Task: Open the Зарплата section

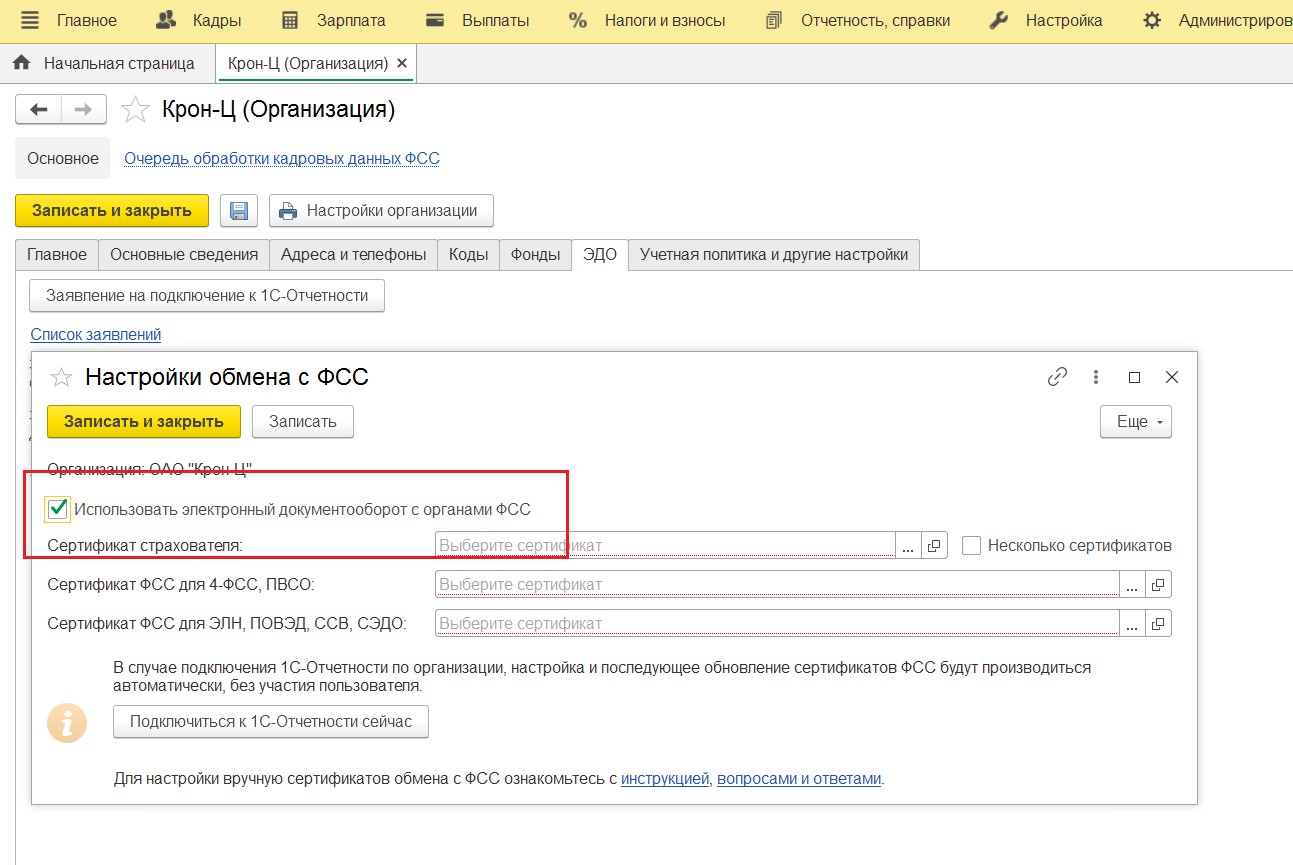Action: coord(333,20)
